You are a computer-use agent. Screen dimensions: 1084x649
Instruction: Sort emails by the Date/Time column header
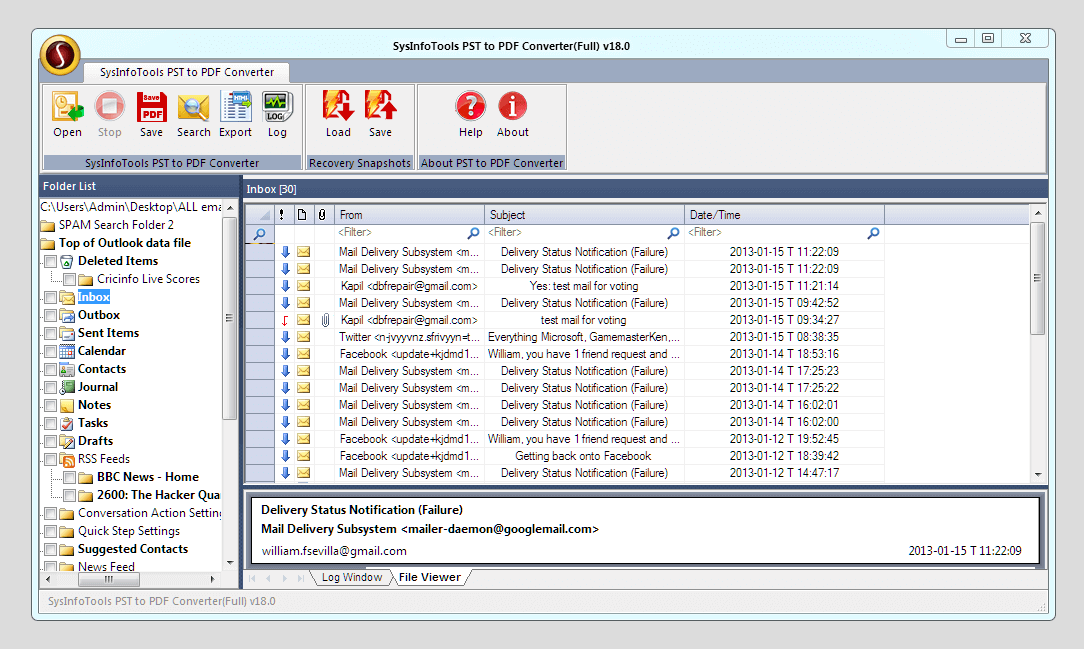[784, 215]
